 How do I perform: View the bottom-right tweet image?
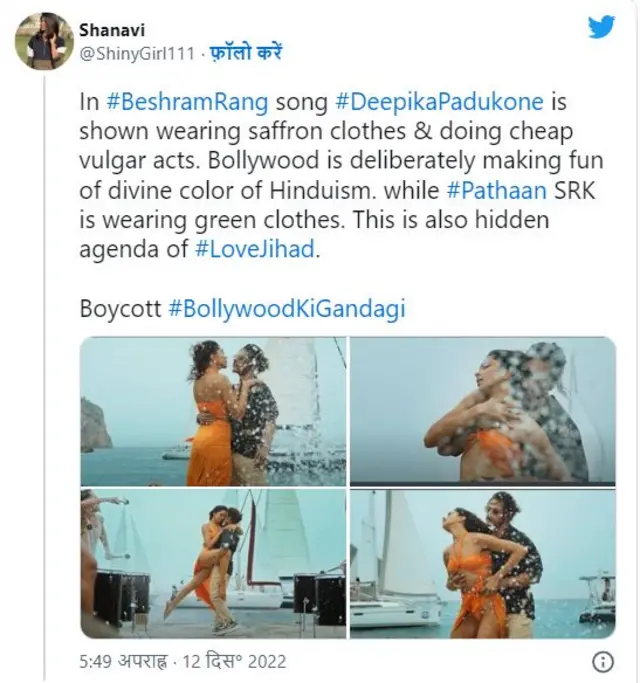coord(483,563)
